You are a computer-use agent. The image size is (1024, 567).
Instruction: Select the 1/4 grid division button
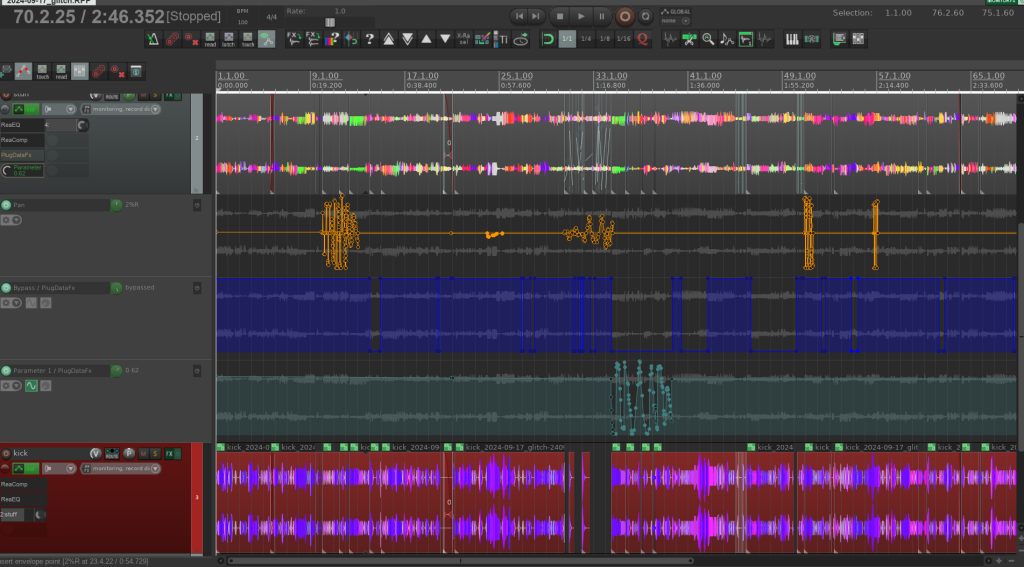tap(586, 39)
